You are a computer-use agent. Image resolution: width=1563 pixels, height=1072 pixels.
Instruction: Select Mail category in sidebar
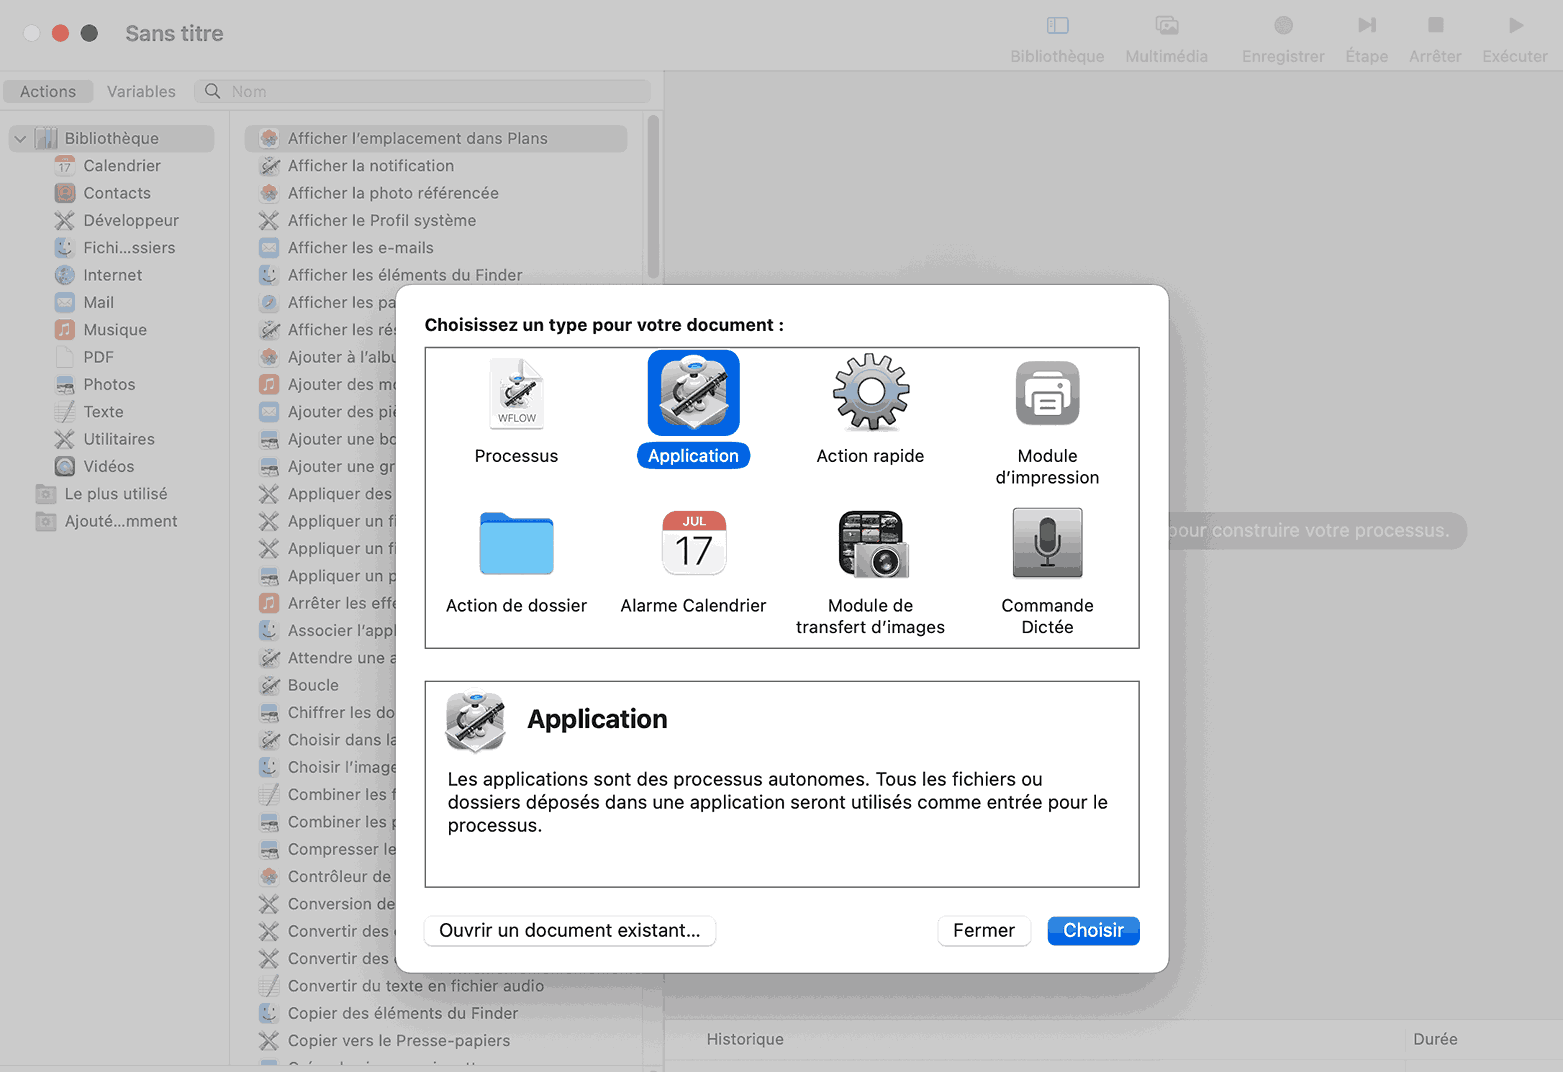98,302
